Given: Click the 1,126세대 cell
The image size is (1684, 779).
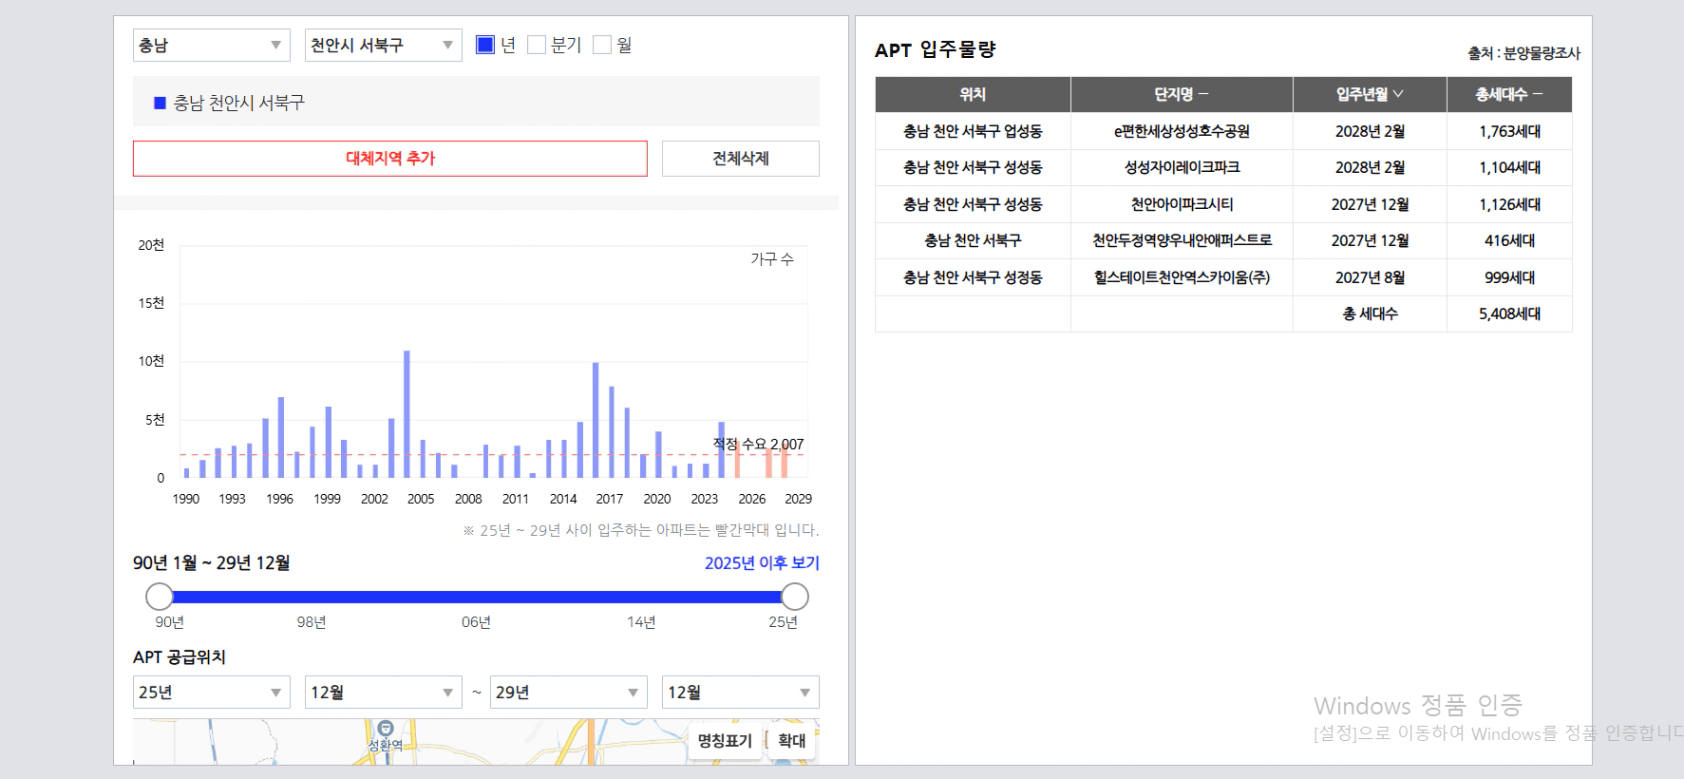Looking at the screenshot, I should pyautogui.click(x=1509, y=204).
